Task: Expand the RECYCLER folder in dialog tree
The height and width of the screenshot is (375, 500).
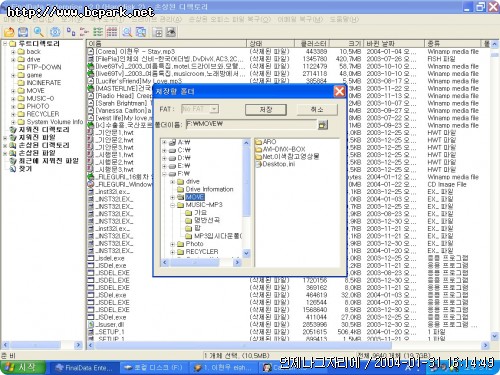Action: click(172, 252)
